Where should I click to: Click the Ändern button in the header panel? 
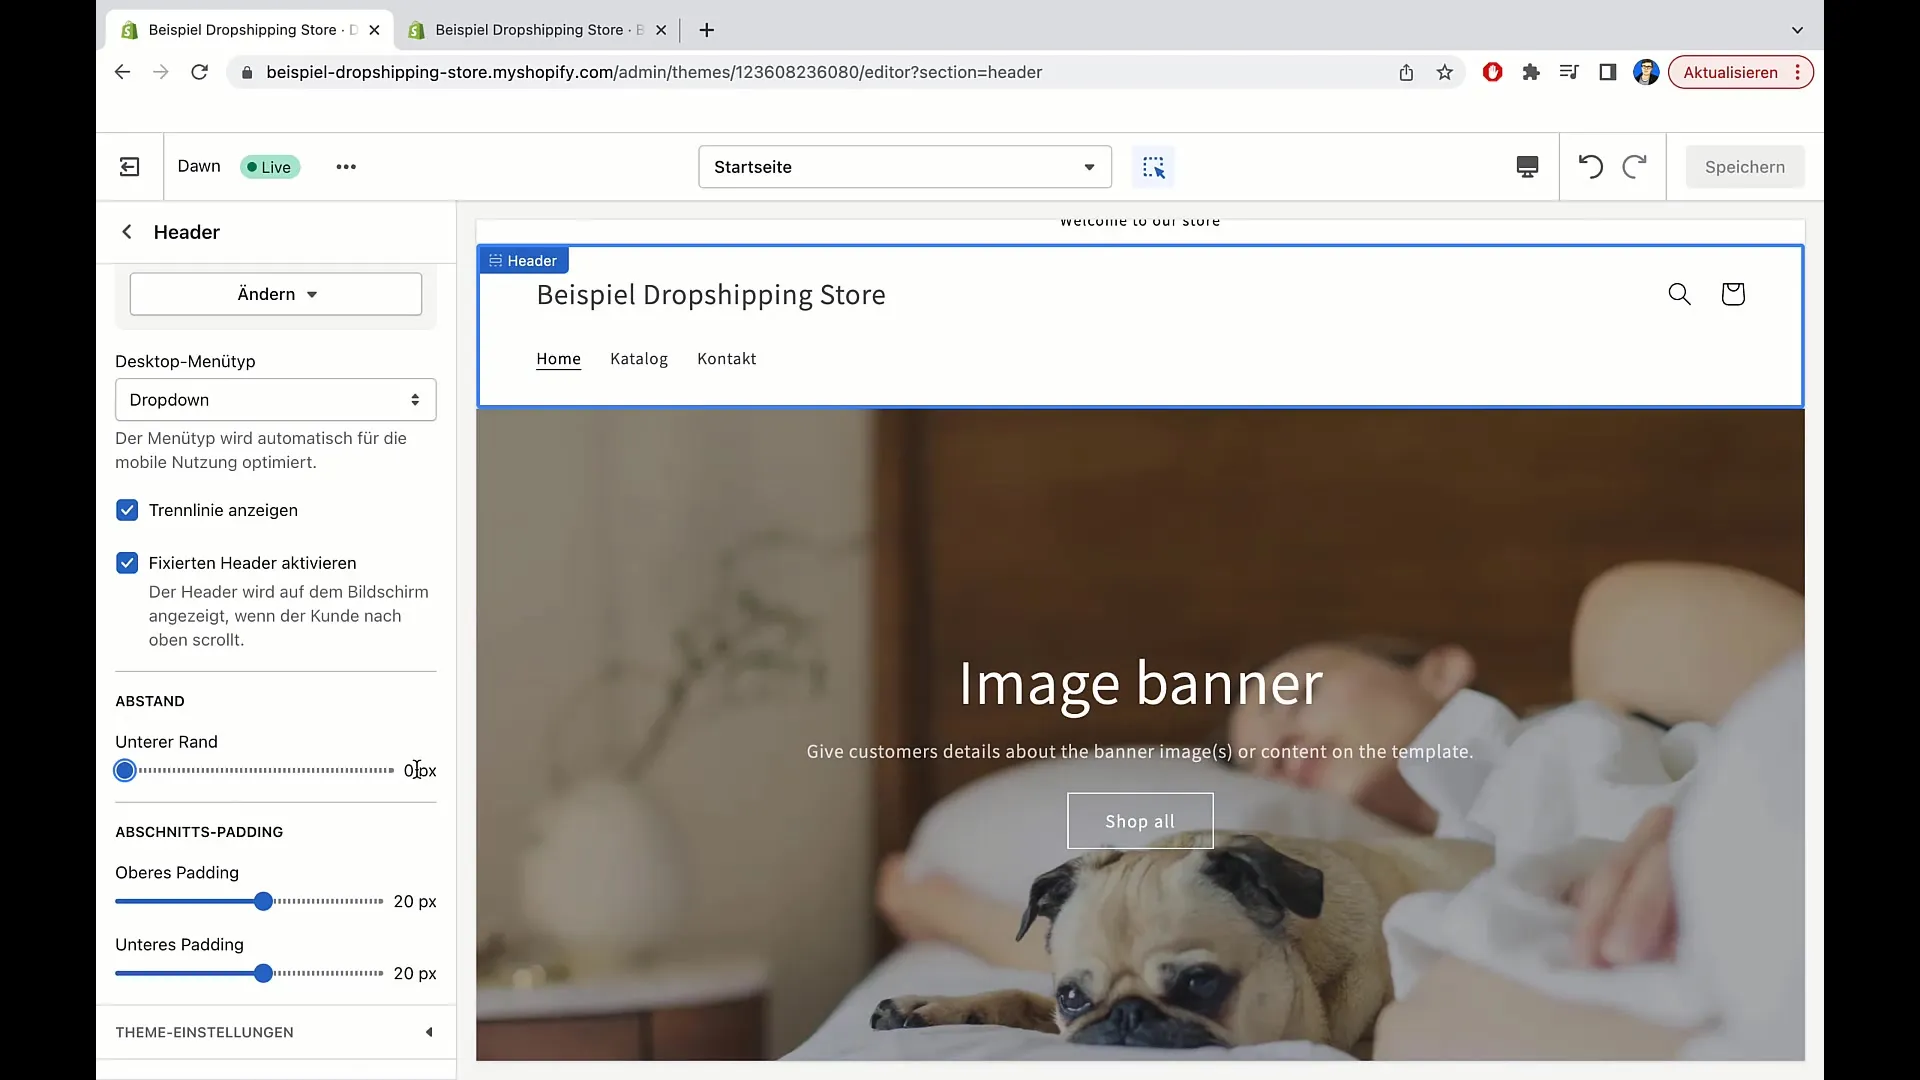coord(276,294)
